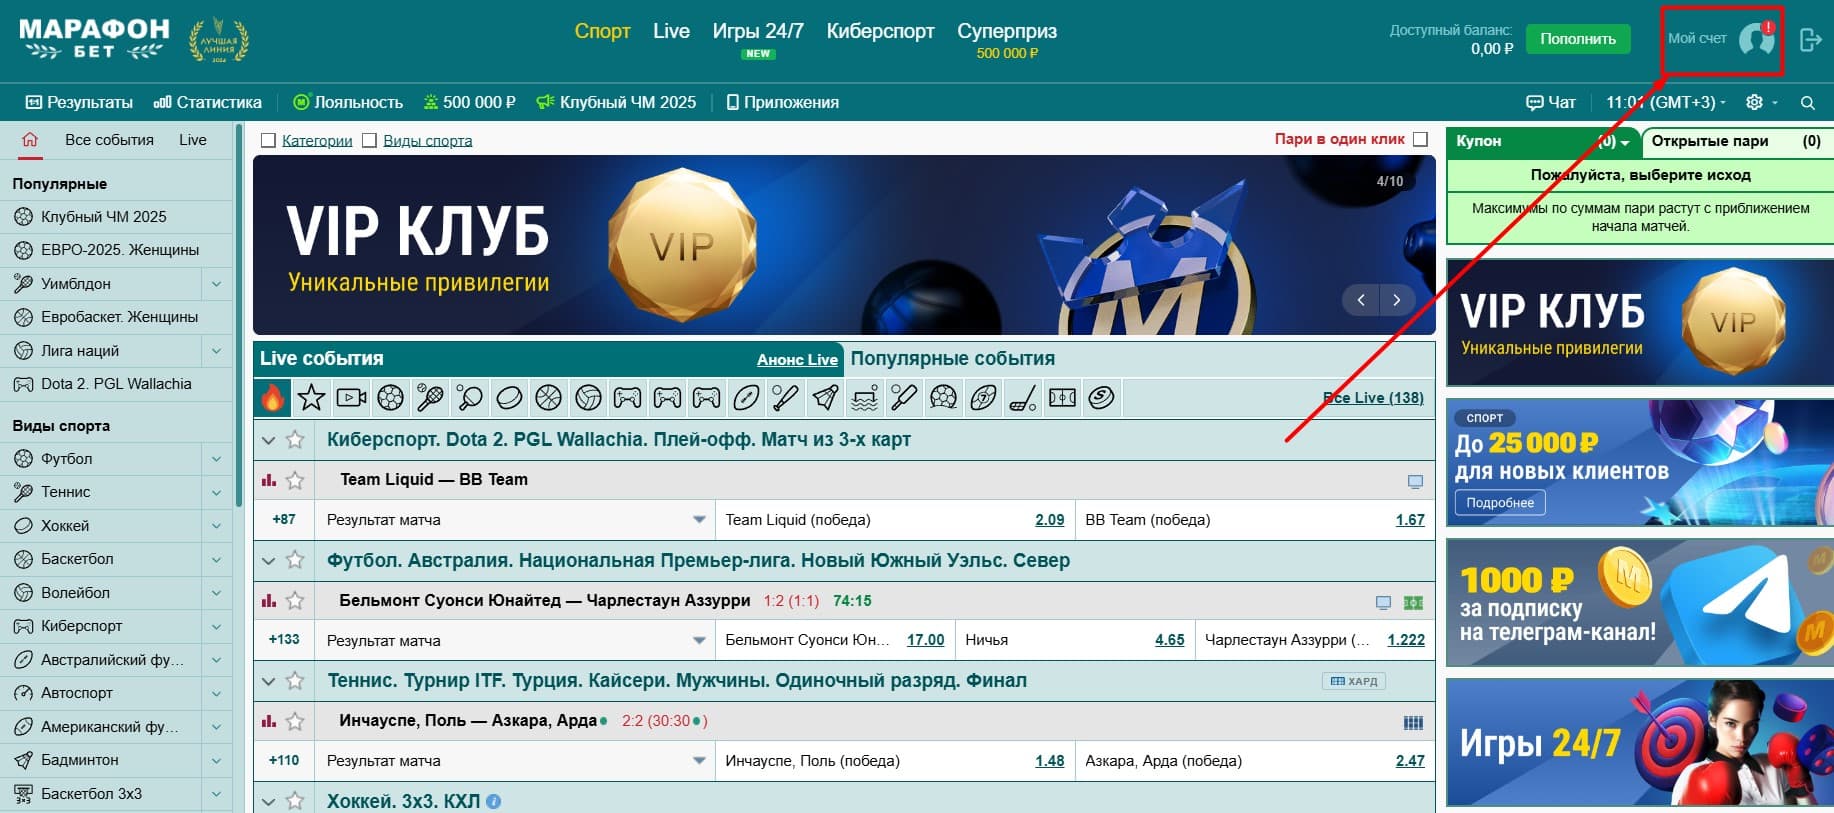Open market dropdown for Team Liquid match
The width and height of the screenshot is (1834, 813).
699,520
